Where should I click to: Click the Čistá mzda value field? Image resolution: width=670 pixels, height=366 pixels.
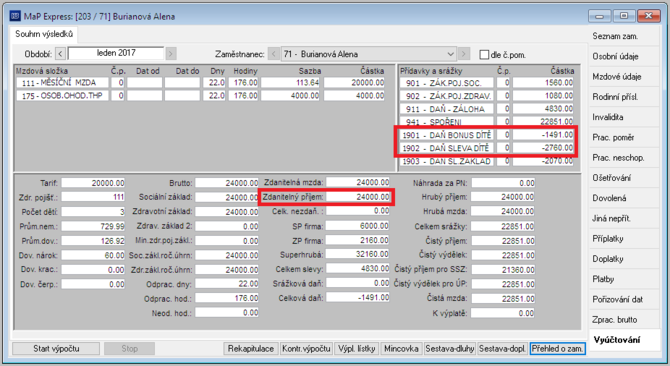pyautogui.click(x=503, y=299)
